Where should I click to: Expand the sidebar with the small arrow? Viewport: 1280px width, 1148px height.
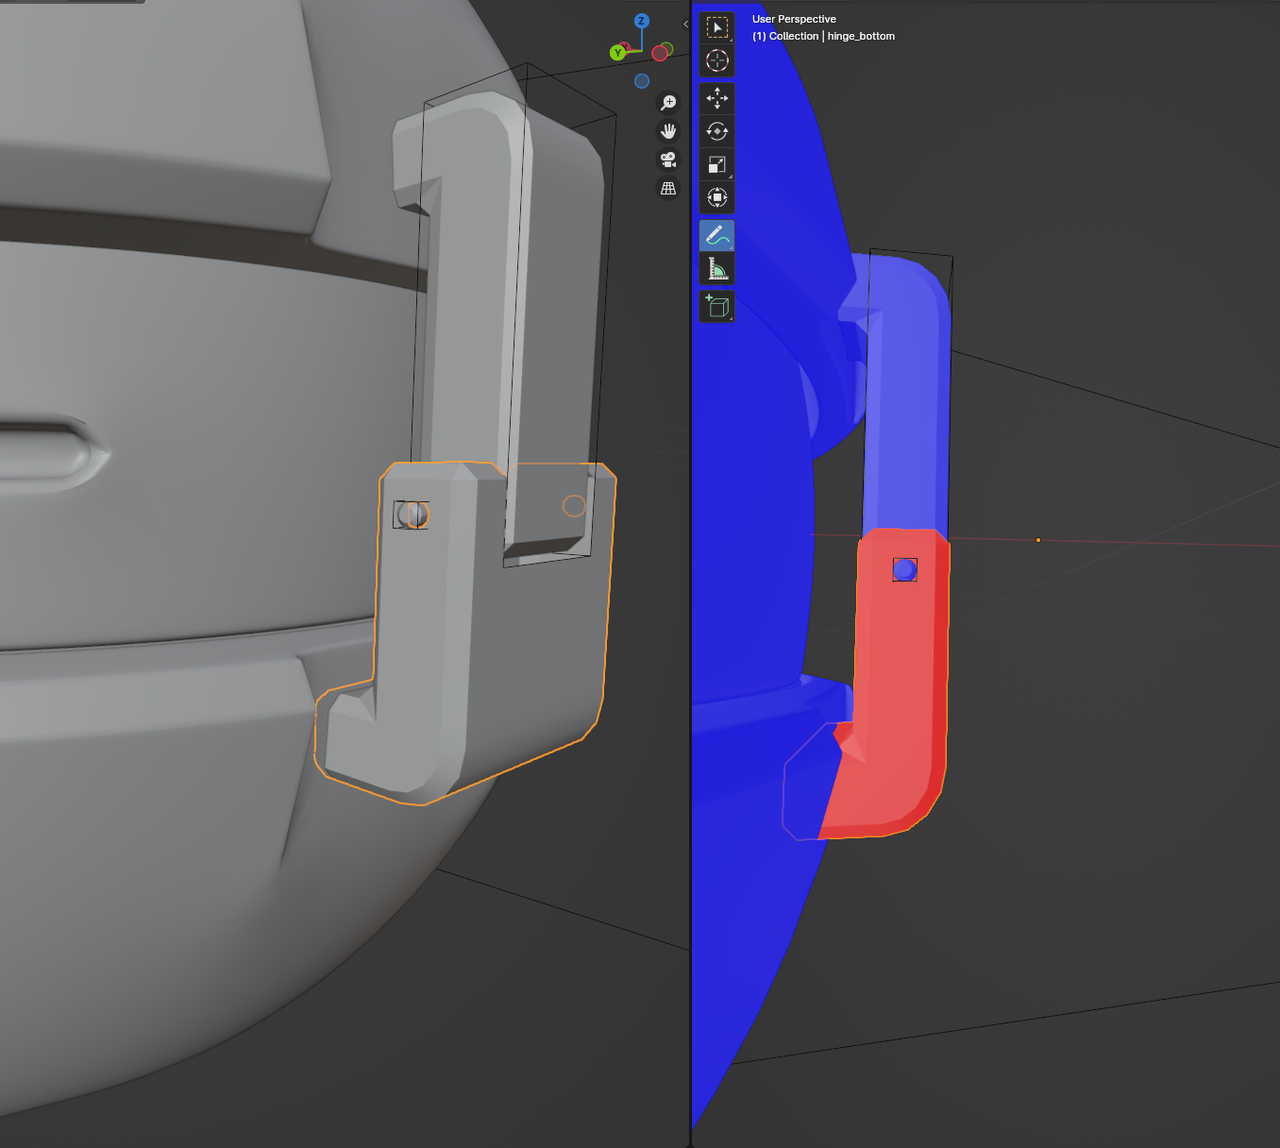685,24
